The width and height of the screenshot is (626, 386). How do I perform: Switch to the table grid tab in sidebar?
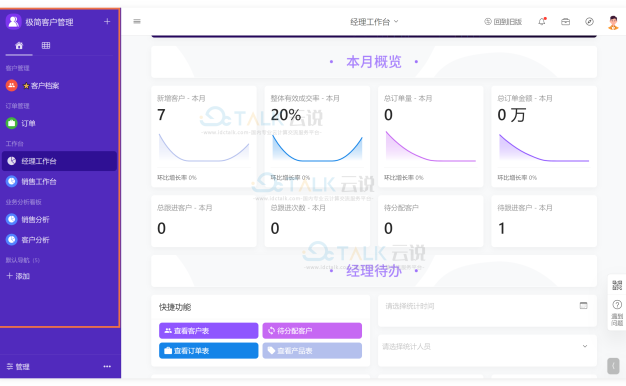point(46,46)
